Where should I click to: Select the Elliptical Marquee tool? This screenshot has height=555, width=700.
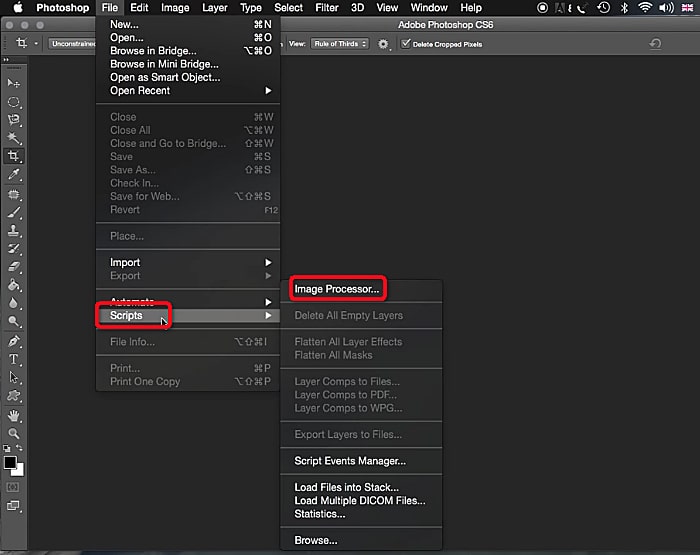point(13,102)
